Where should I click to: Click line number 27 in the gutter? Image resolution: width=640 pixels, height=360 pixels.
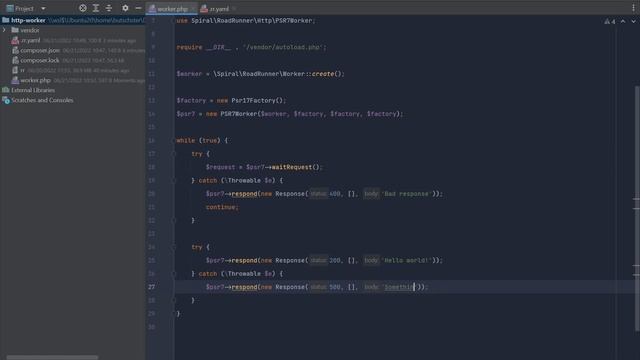(151, 287)
